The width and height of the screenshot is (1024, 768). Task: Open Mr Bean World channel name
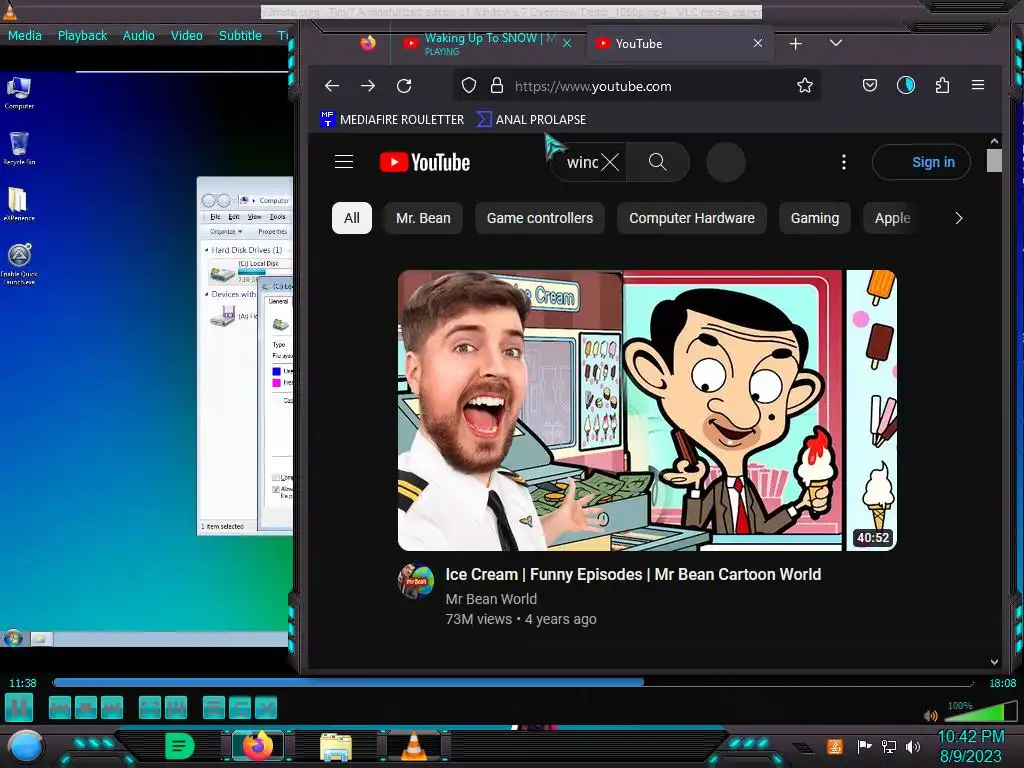[x=491, y=599]
